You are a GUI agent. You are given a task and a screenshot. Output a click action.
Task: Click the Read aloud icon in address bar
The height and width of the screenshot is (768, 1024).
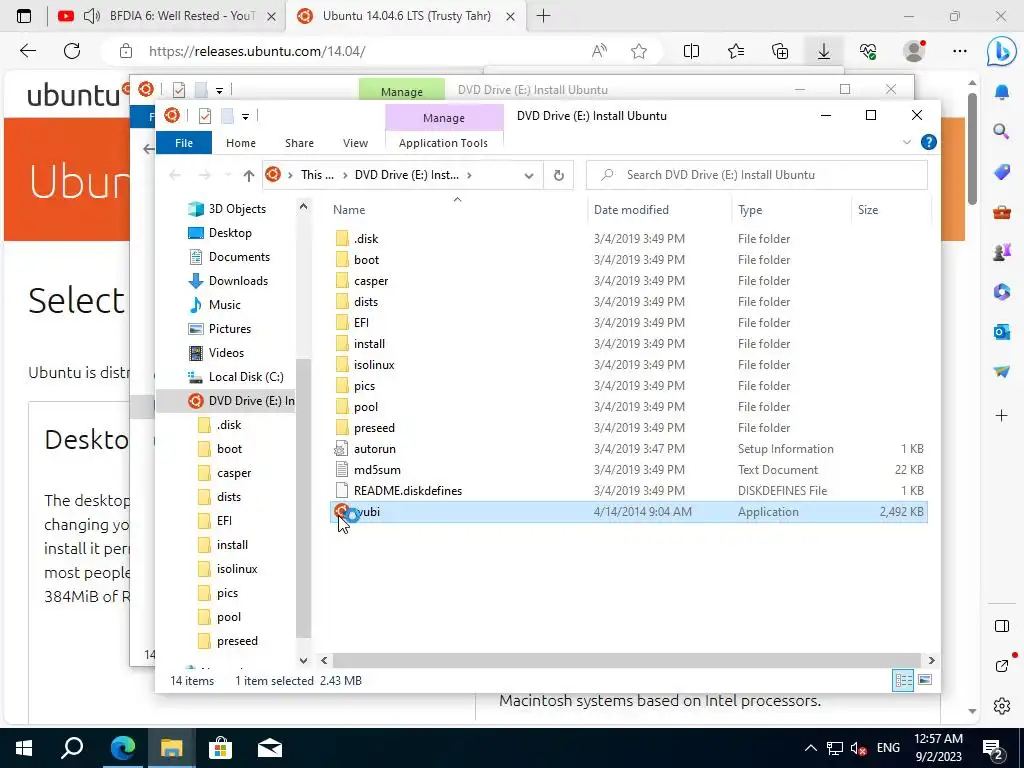[x=599, y=51]
